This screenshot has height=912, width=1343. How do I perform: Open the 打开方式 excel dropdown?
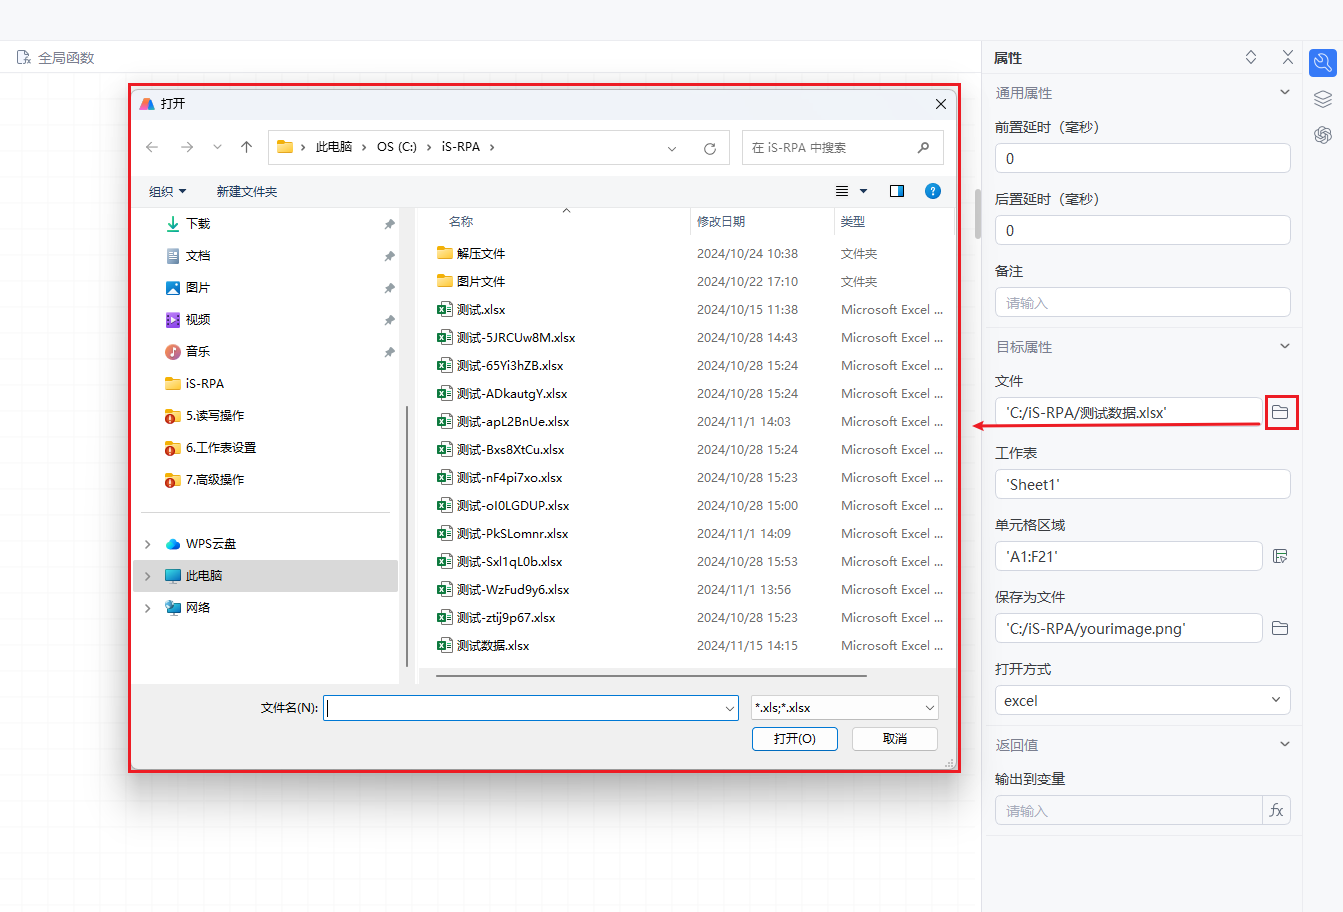[x=1142, y=700]
